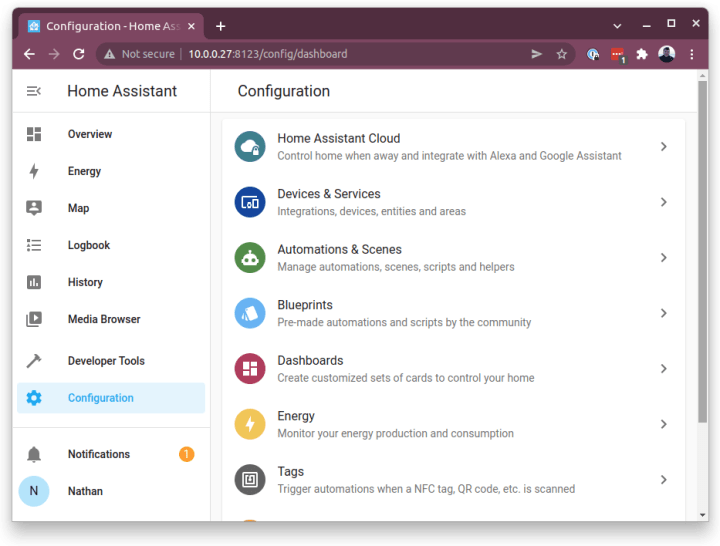Open Nathan's user avatar
The image size is (720, 546).
click(x=34, y=491)
